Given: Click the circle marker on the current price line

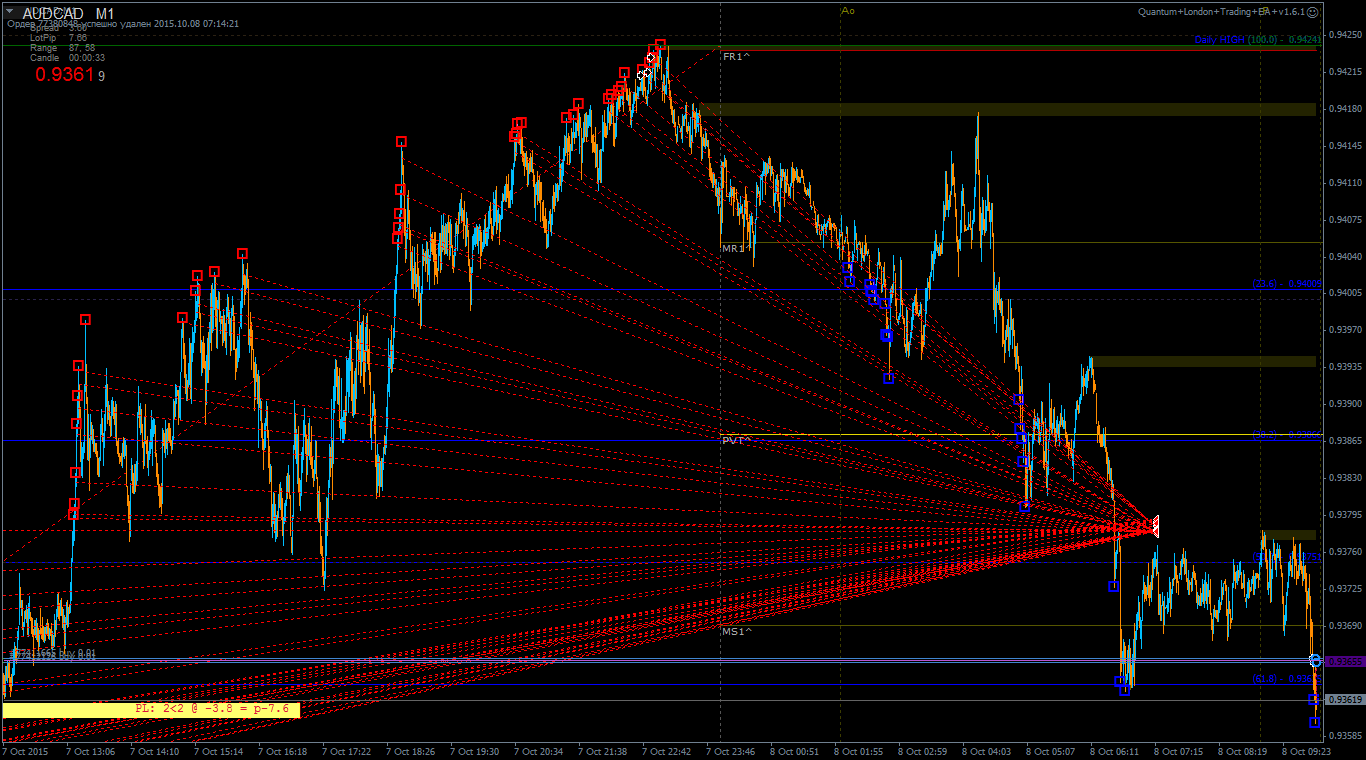Looking at the screenshot, I should (1315, 661).
